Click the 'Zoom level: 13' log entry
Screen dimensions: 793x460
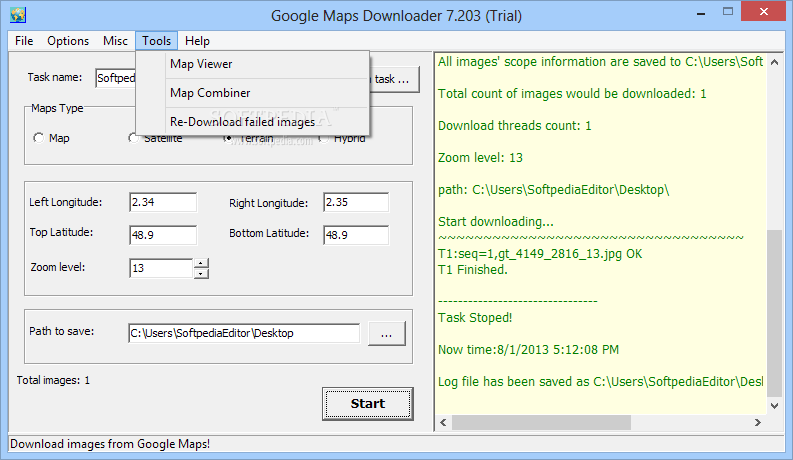click(480, 158)
